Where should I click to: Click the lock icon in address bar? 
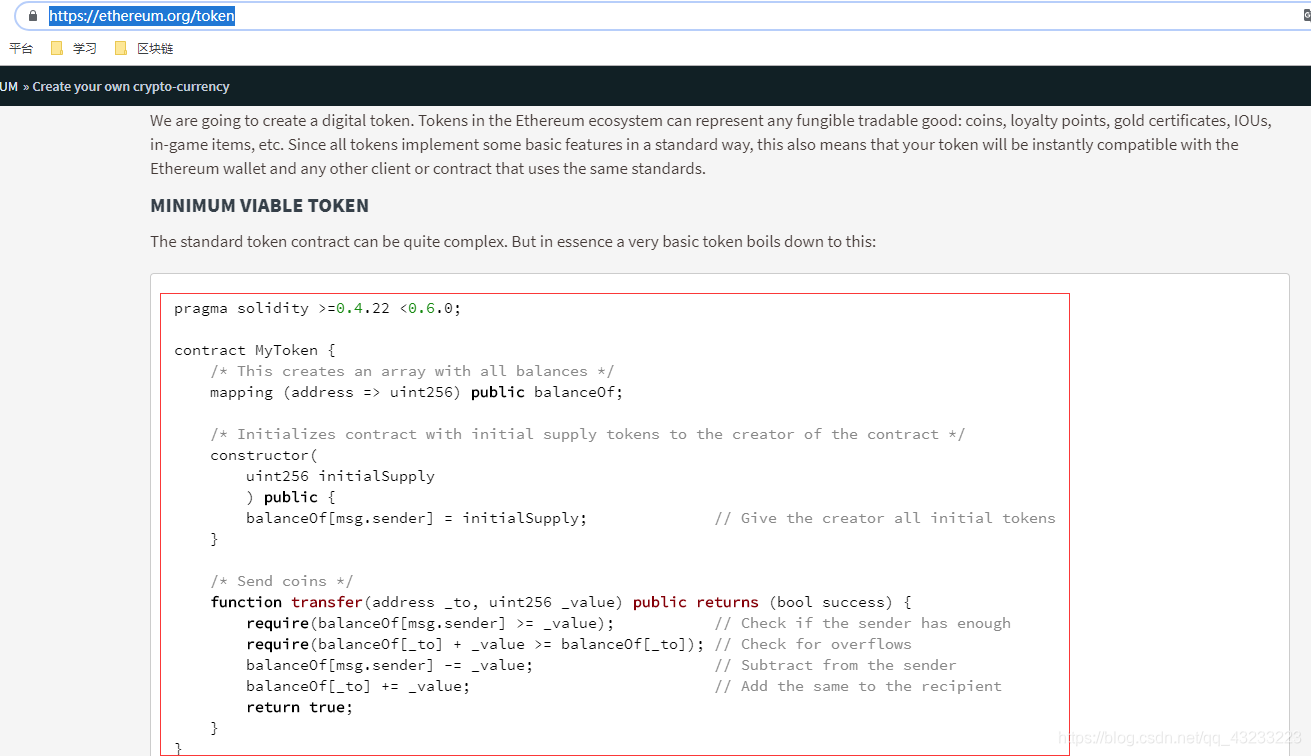click(32, 16)
